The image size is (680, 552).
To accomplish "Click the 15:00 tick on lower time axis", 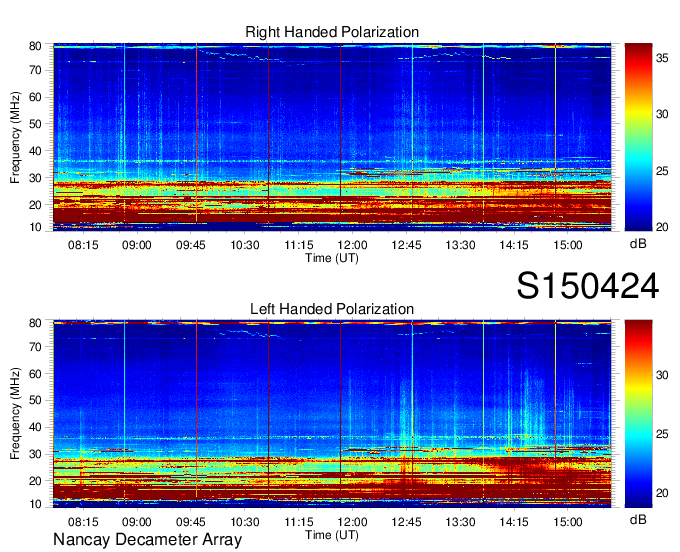I will pos(568,522).
